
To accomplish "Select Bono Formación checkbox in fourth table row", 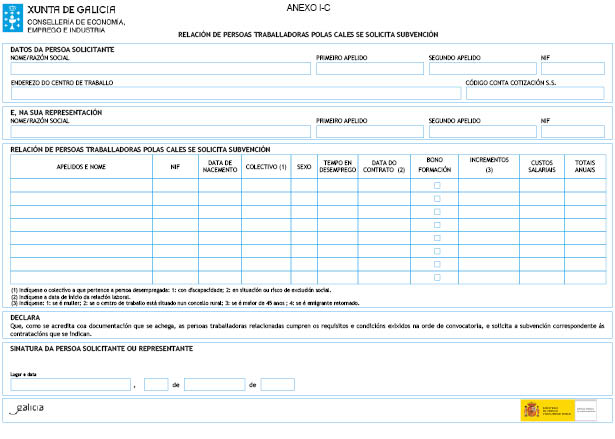I will (x=436, y=225).
